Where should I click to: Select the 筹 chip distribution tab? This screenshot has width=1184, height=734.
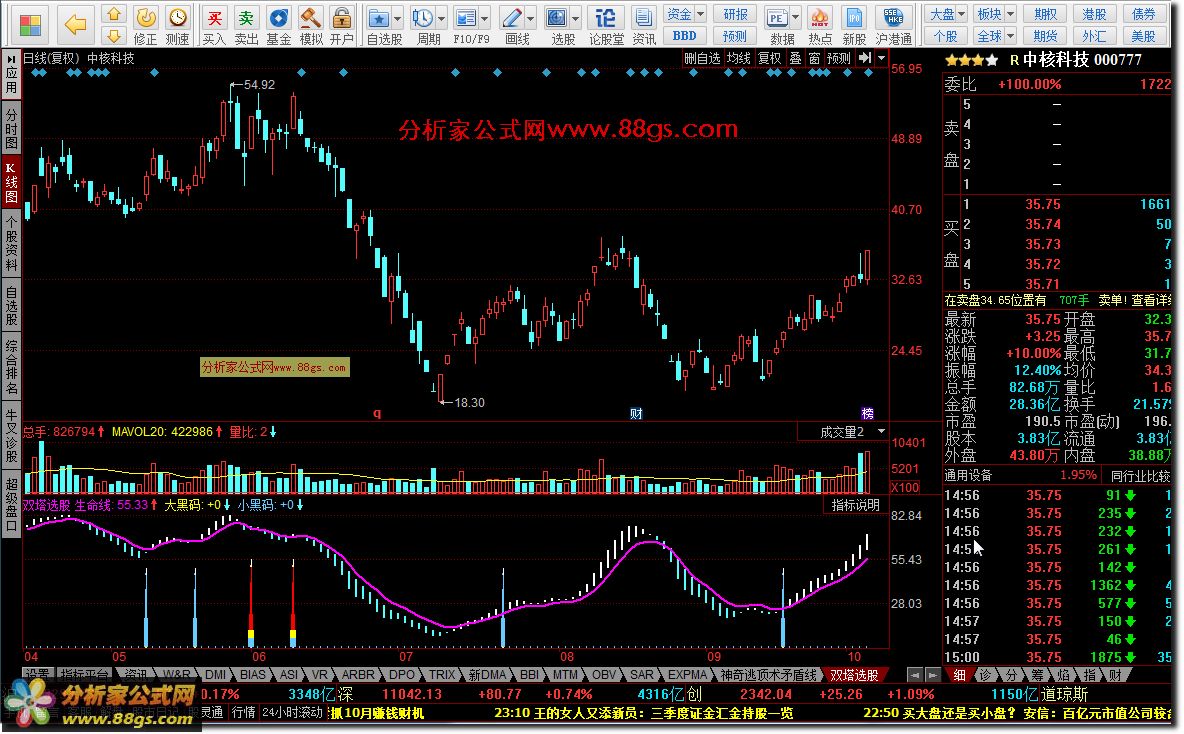coord(1038,674)
